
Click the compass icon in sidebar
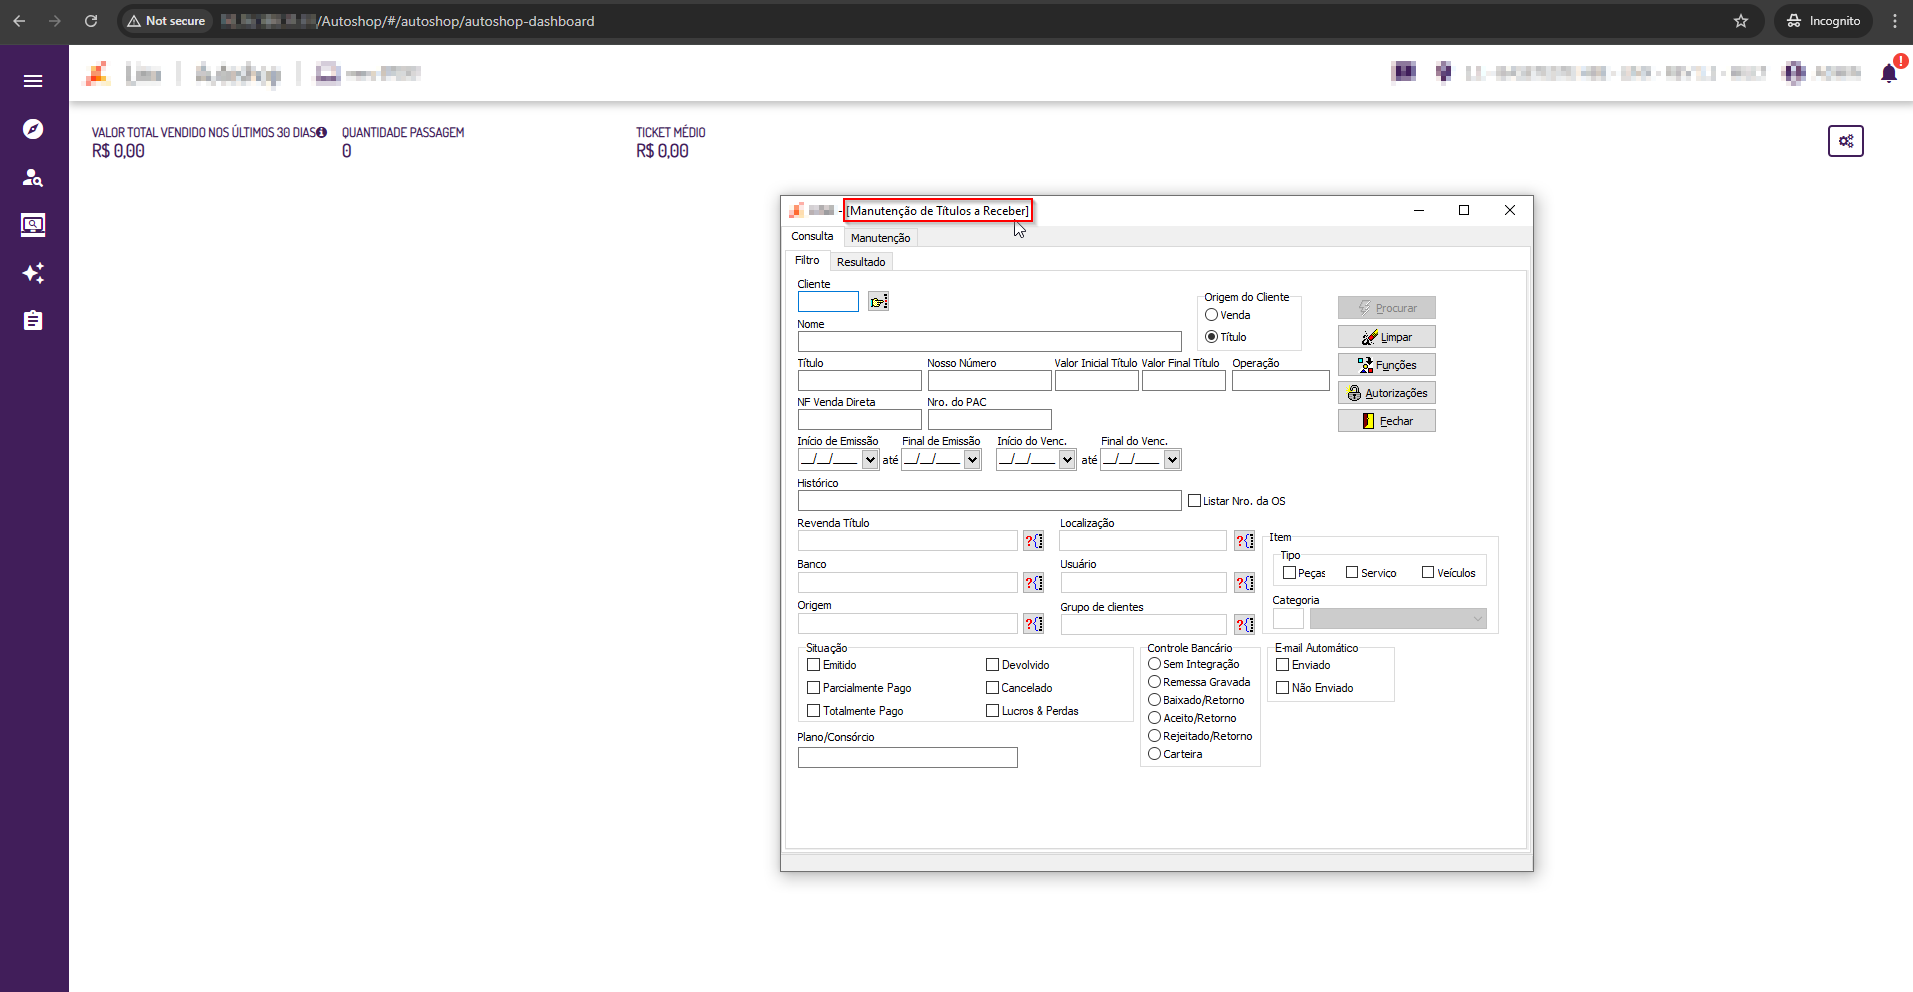(33, 129)
